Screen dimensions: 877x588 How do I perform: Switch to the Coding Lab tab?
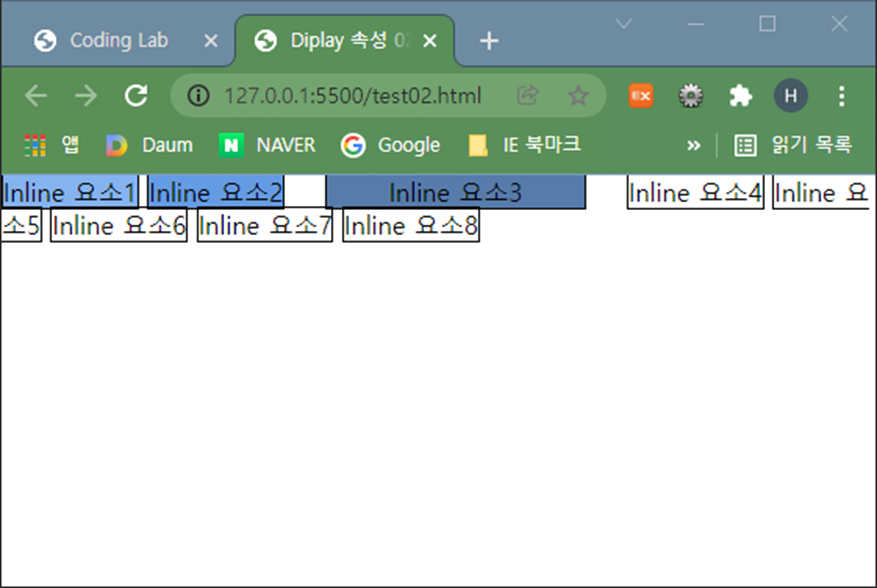(x=119, y=41)
